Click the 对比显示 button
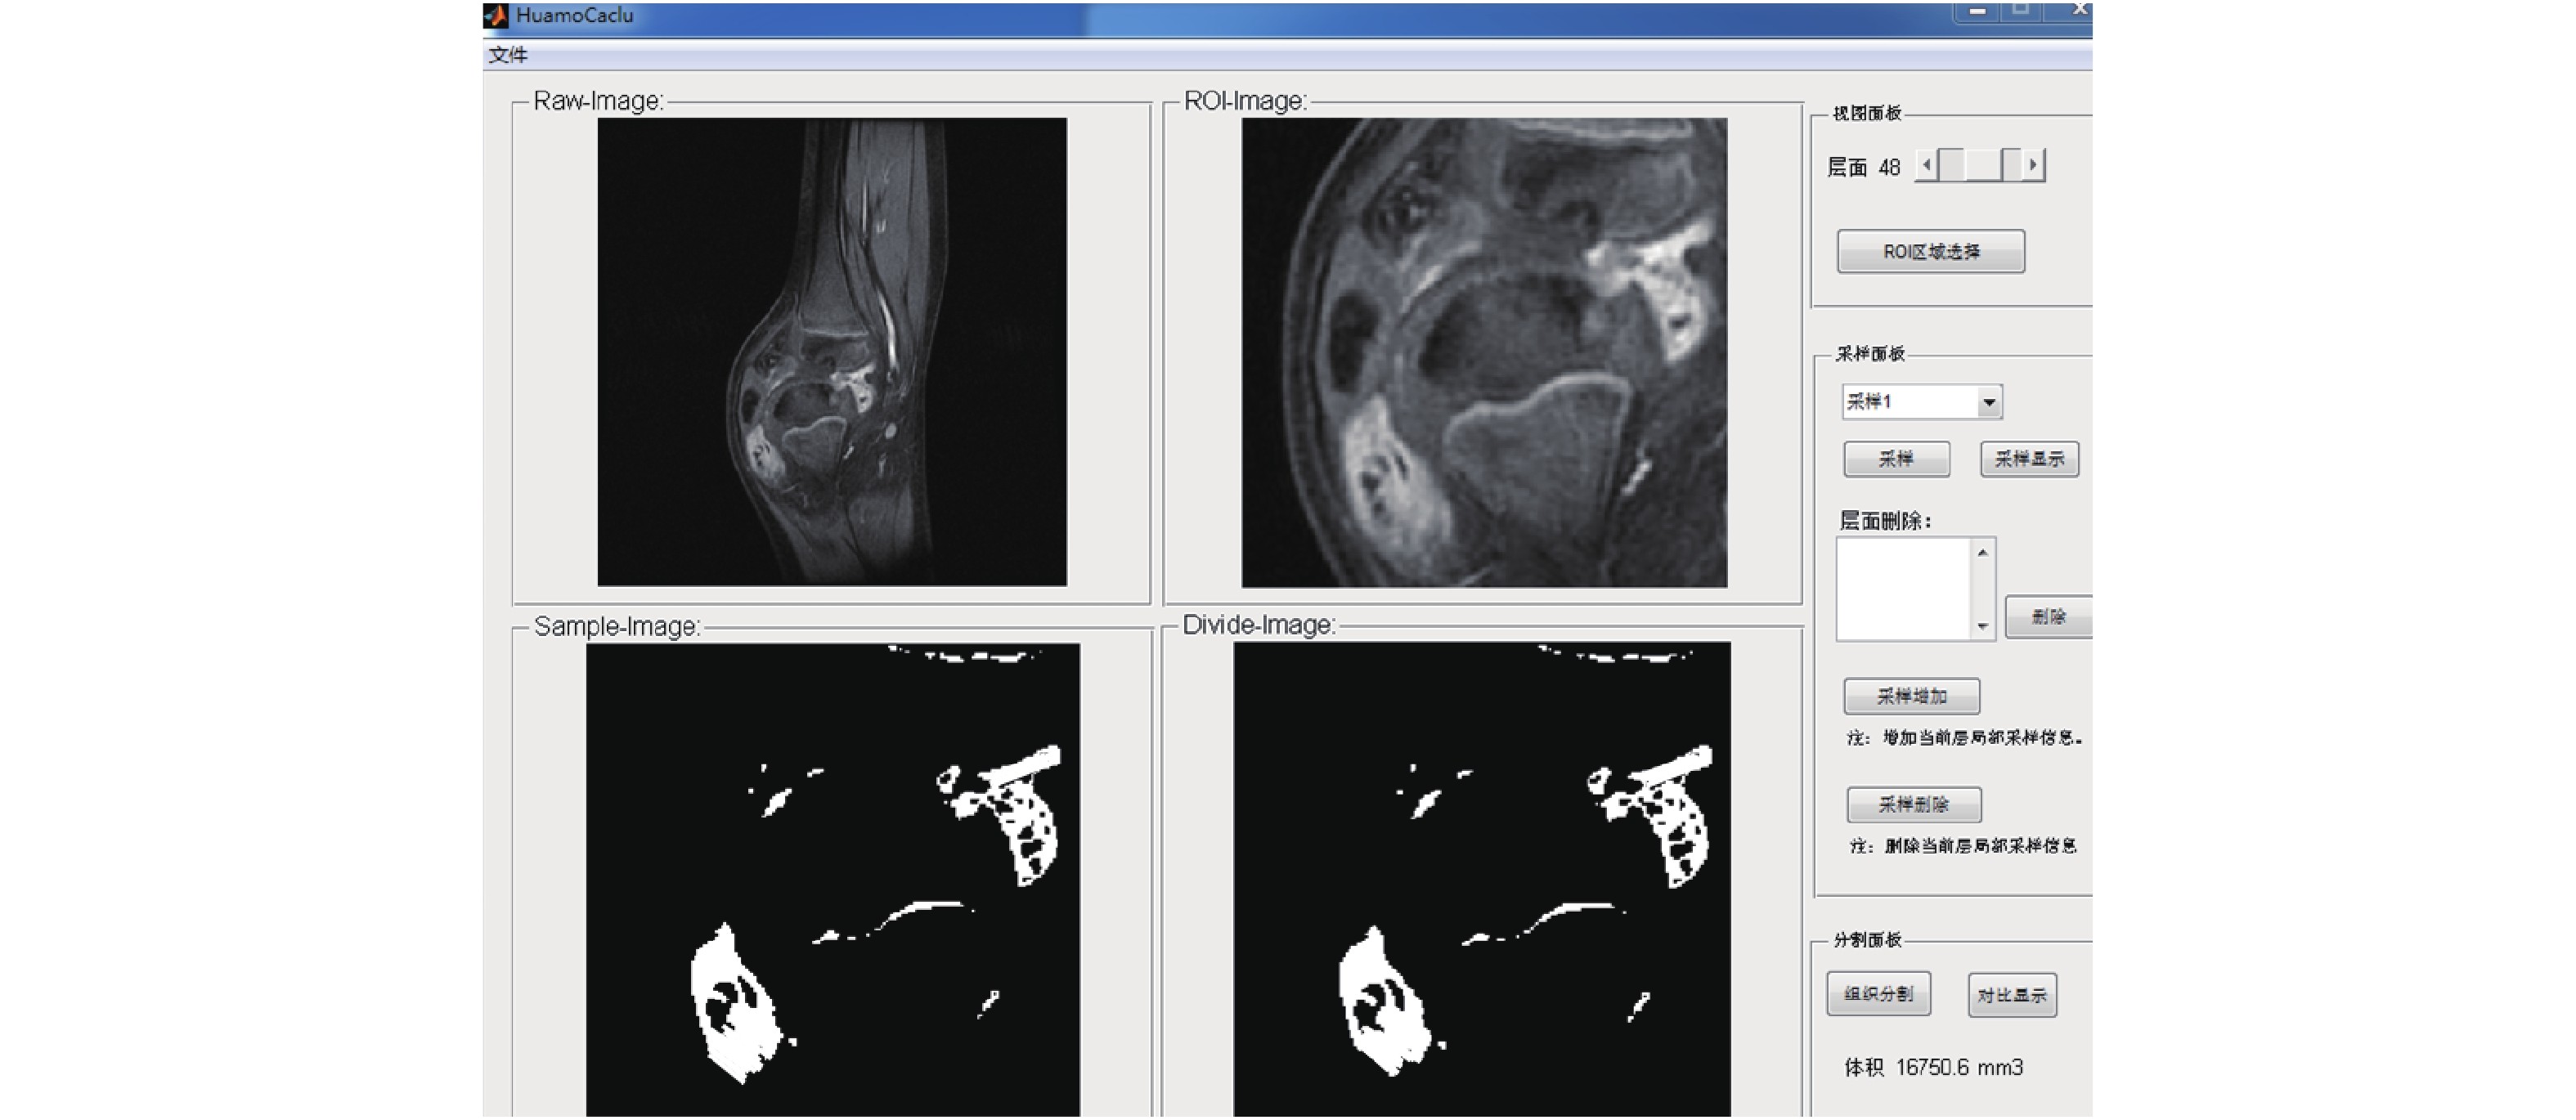The width and height of the screenshot is (2576, 1120). click(x=2012, y=995)
